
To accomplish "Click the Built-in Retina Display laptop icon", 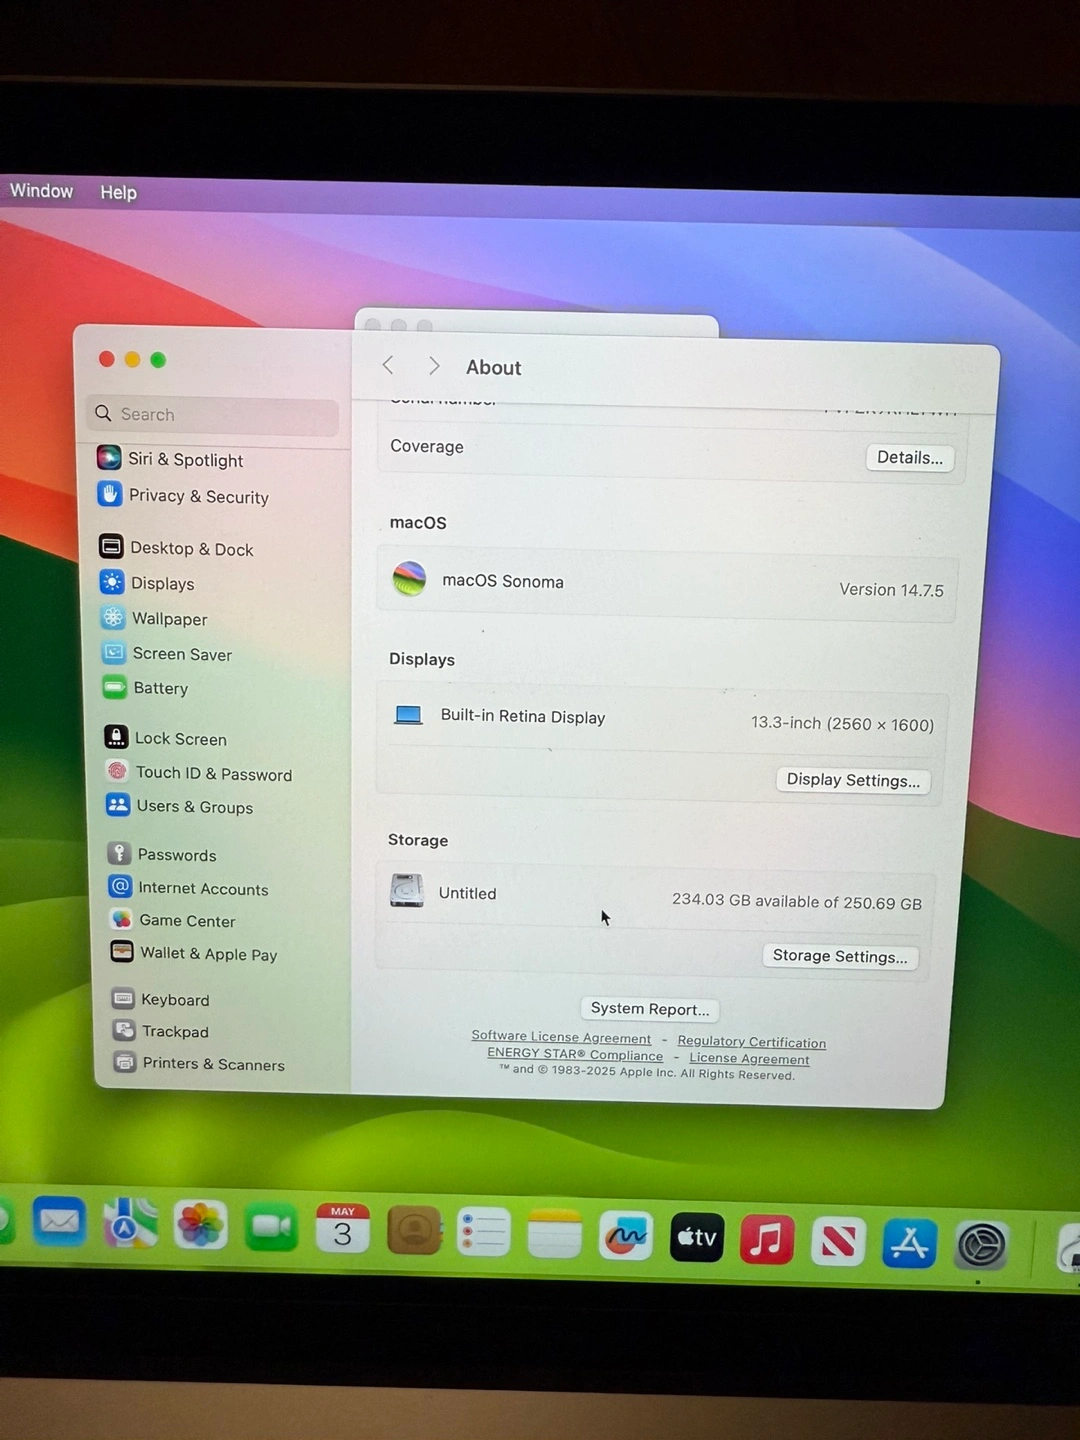I will point(408,715).
